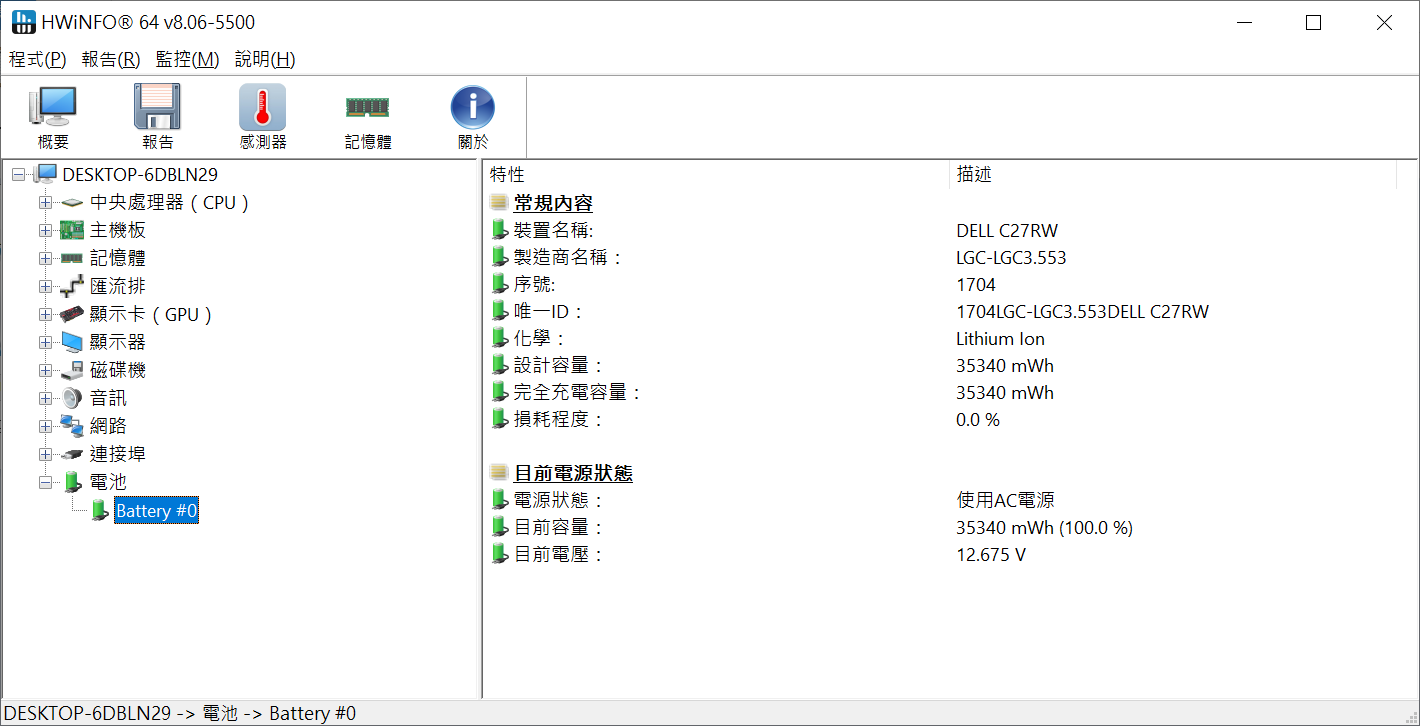Click the Battery #0 green battery icon
1420x726 pixels.
pyautogui.click(x=99, y=510)
